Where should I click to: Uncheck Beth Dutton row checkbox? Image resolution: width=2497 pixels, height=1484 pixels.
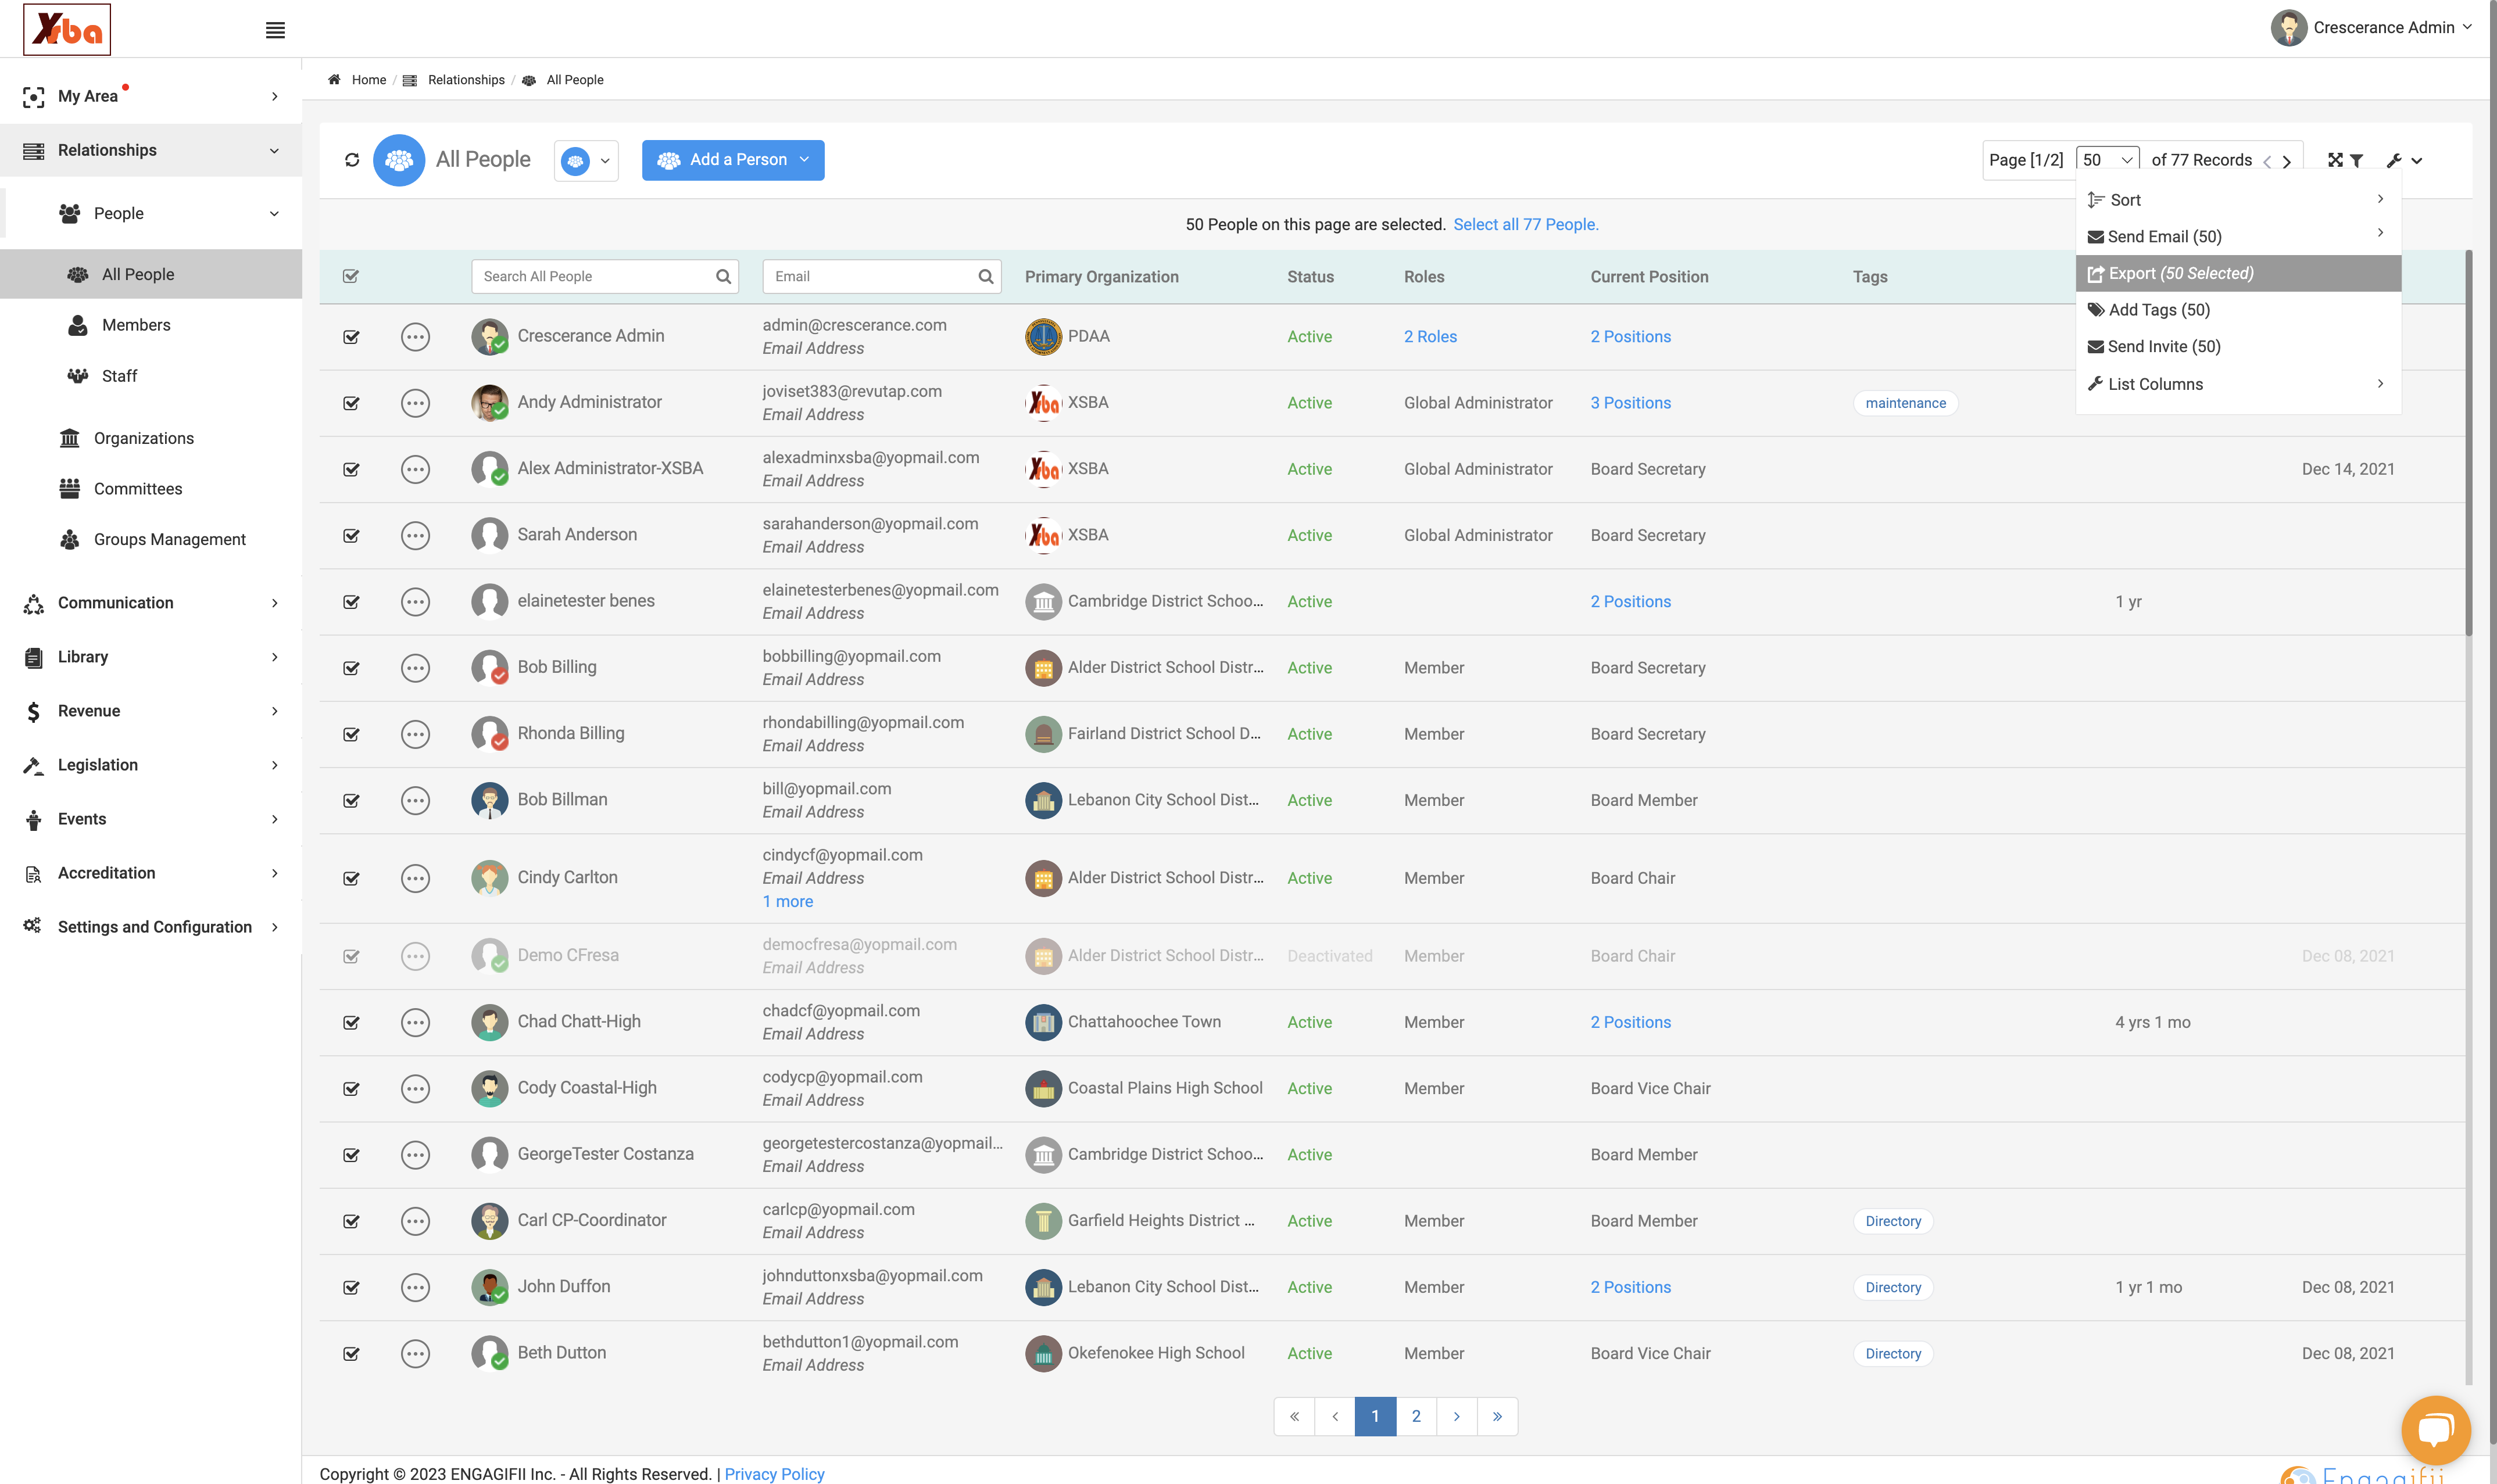(x=351, y=1354)
